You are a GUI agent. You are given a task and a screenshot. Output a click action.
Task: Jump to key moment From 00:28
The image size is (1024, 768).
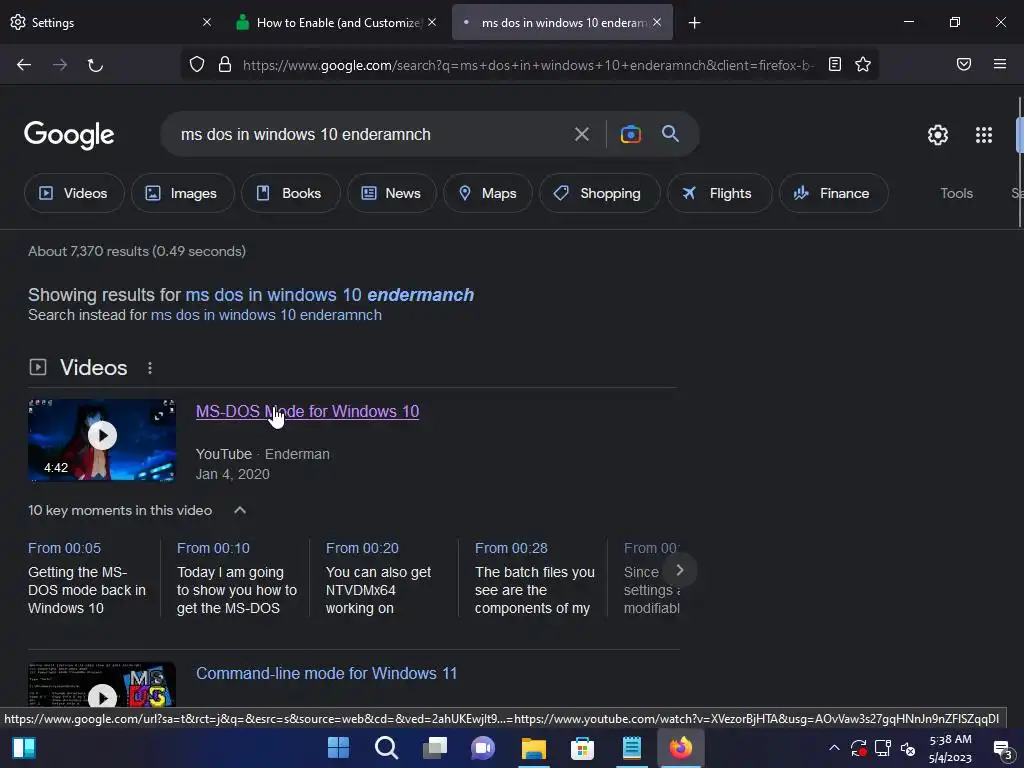(x=511, y=549)
